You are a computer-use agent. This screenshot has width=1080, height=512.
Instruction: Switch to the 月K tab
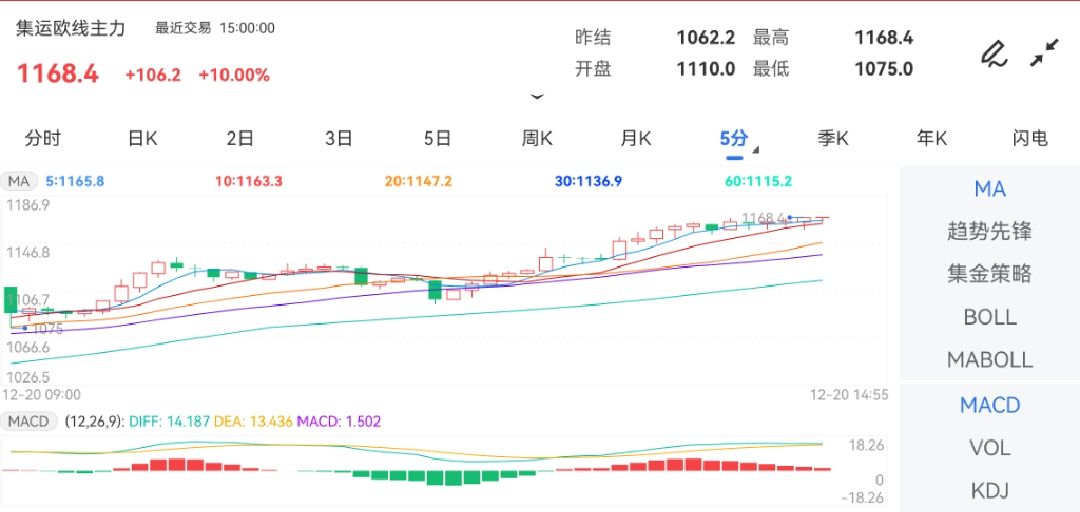[636, 139]
